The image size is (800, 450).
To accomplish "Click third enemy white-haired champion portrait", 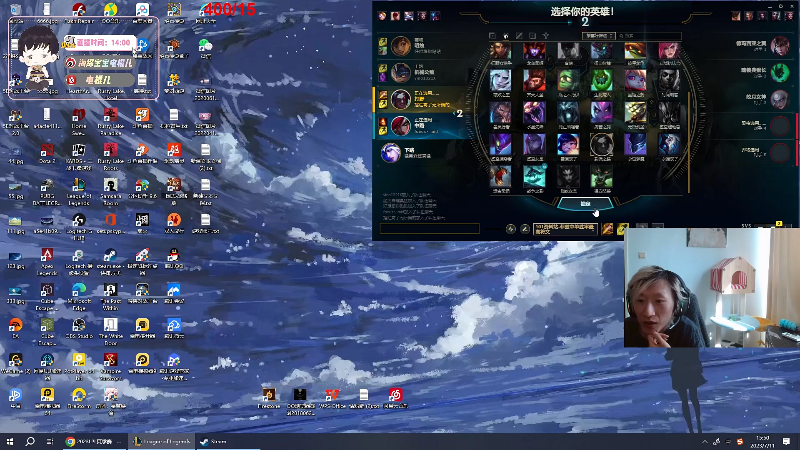I will click(780, 99).
